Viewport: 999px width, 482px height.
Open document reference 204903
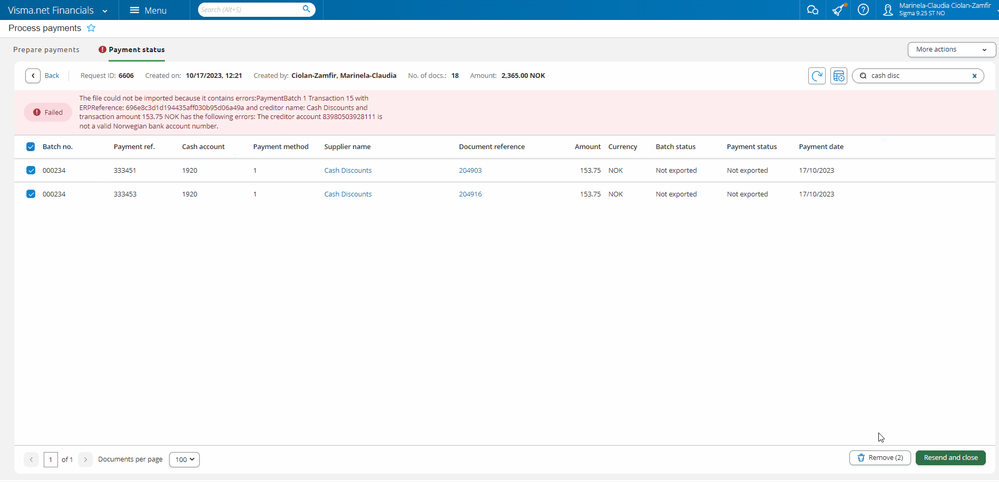point(470,170)
